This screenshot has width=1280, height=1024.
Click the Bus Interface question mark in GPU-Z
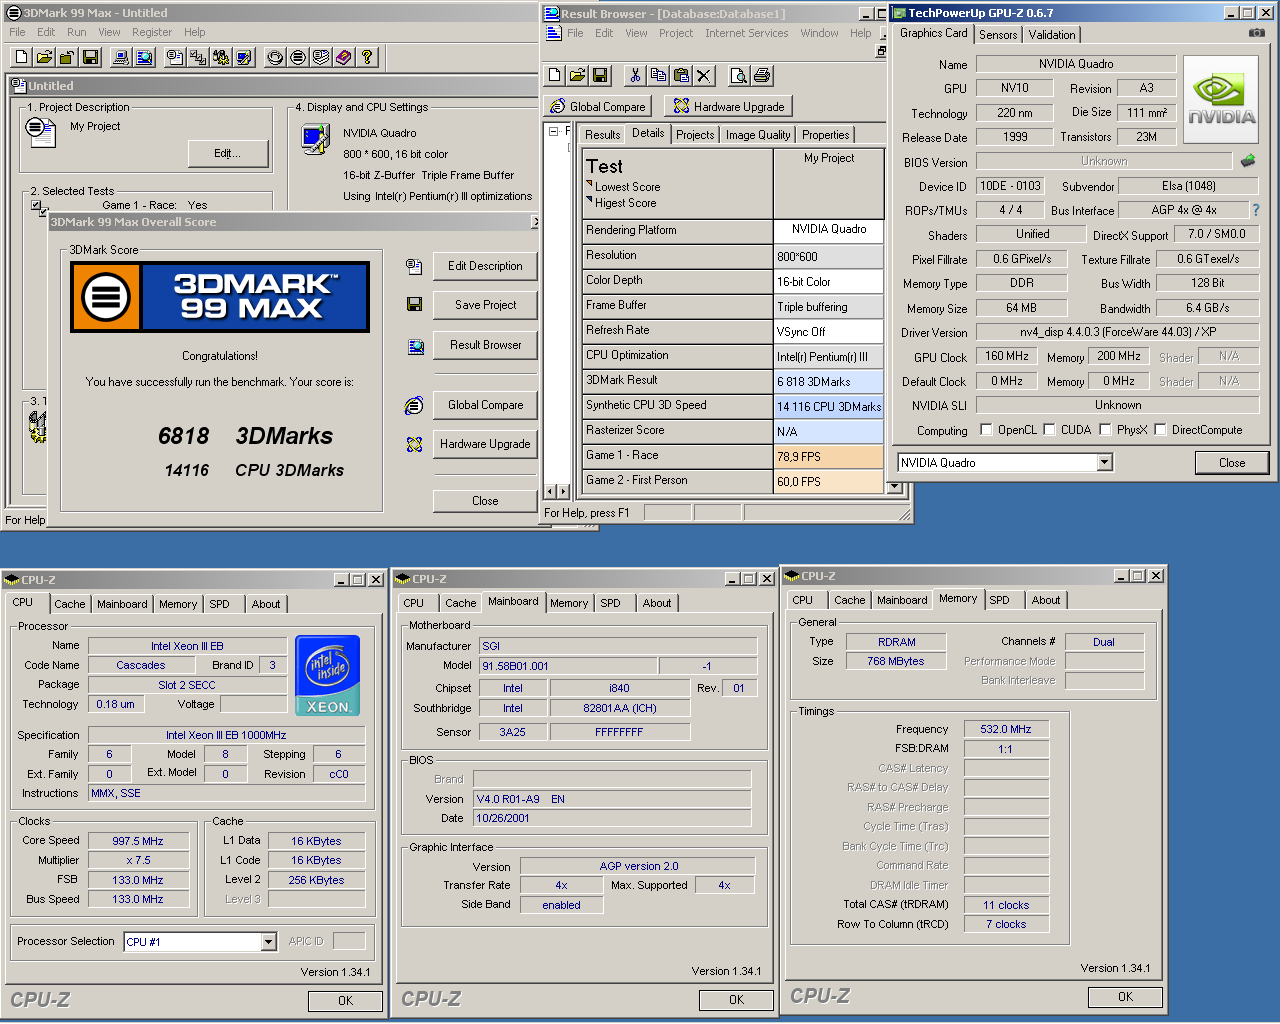(x=1256, y=210)
